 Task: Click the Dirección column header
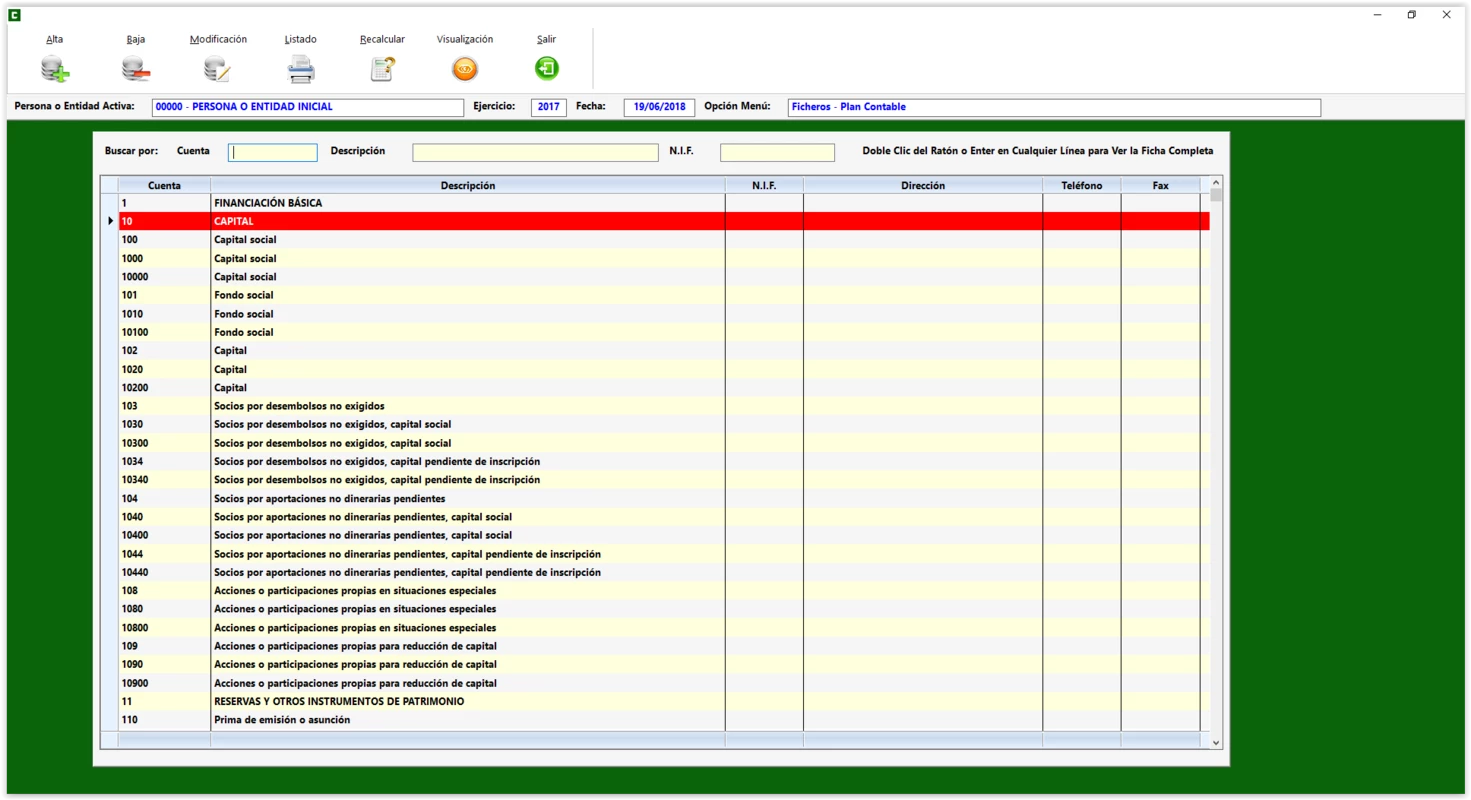pos(923,185)
